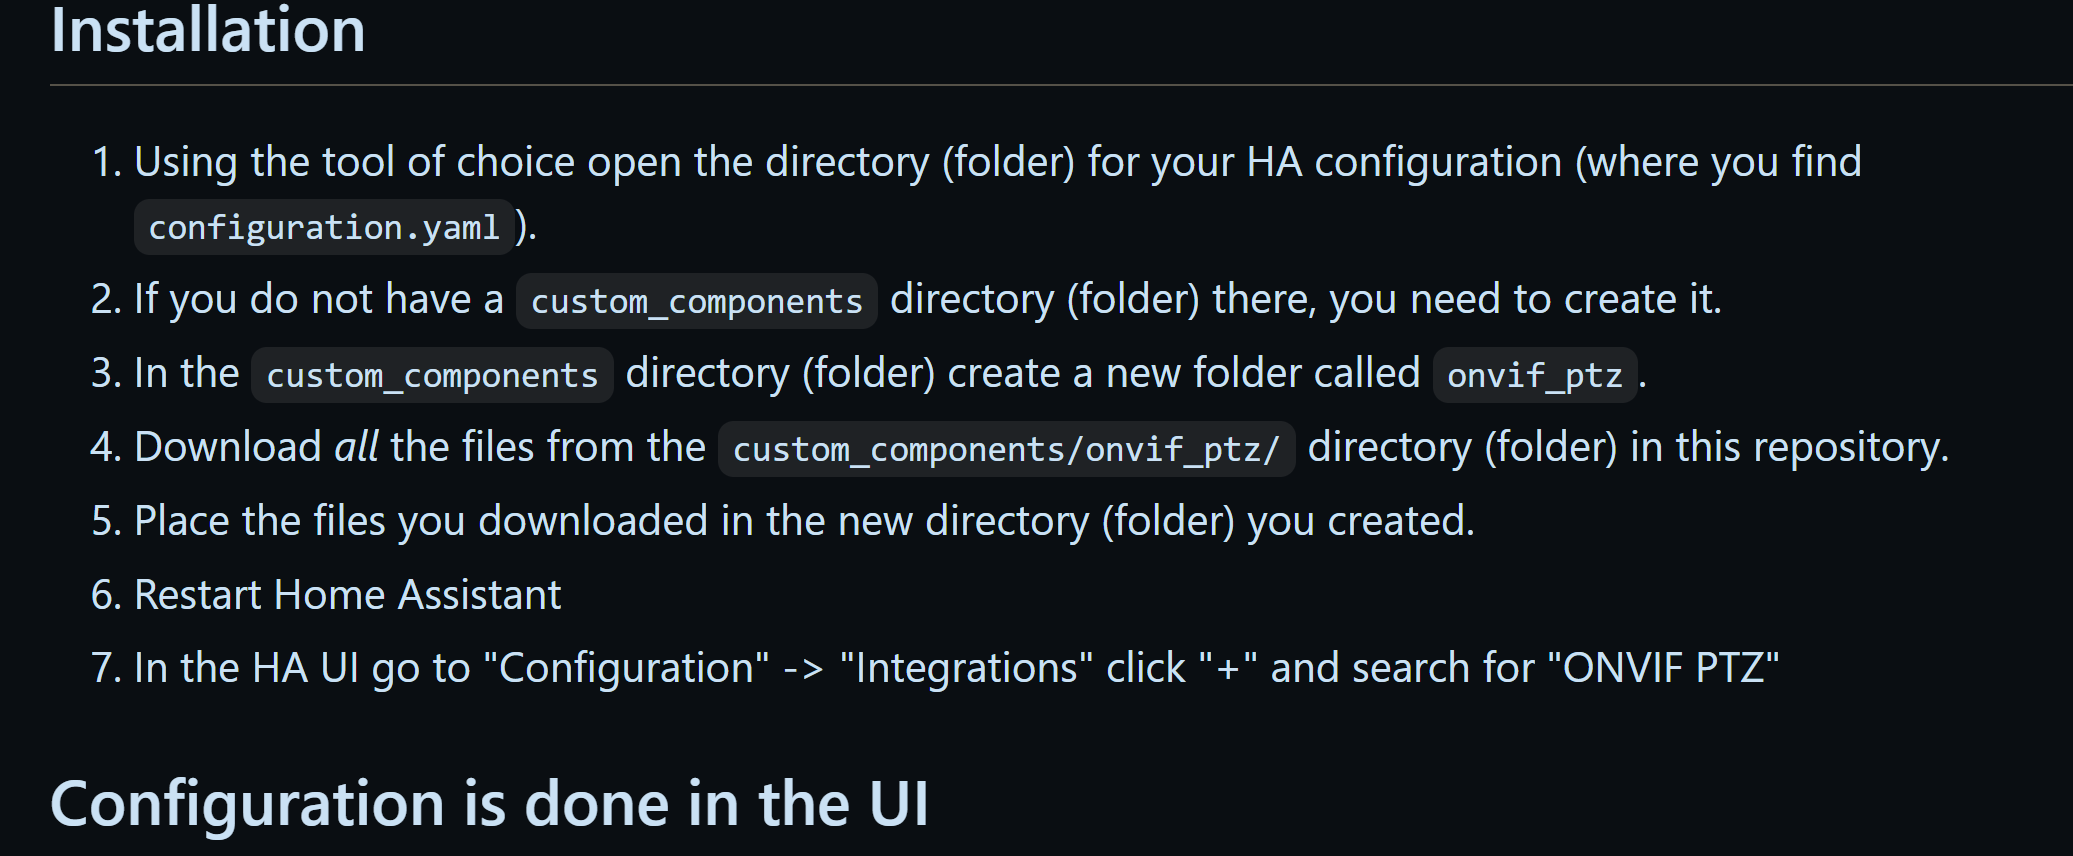Click the "Configuration is done in the UI" heading
The width and height of the screenshot is (2073, 856).
point(489,804)
